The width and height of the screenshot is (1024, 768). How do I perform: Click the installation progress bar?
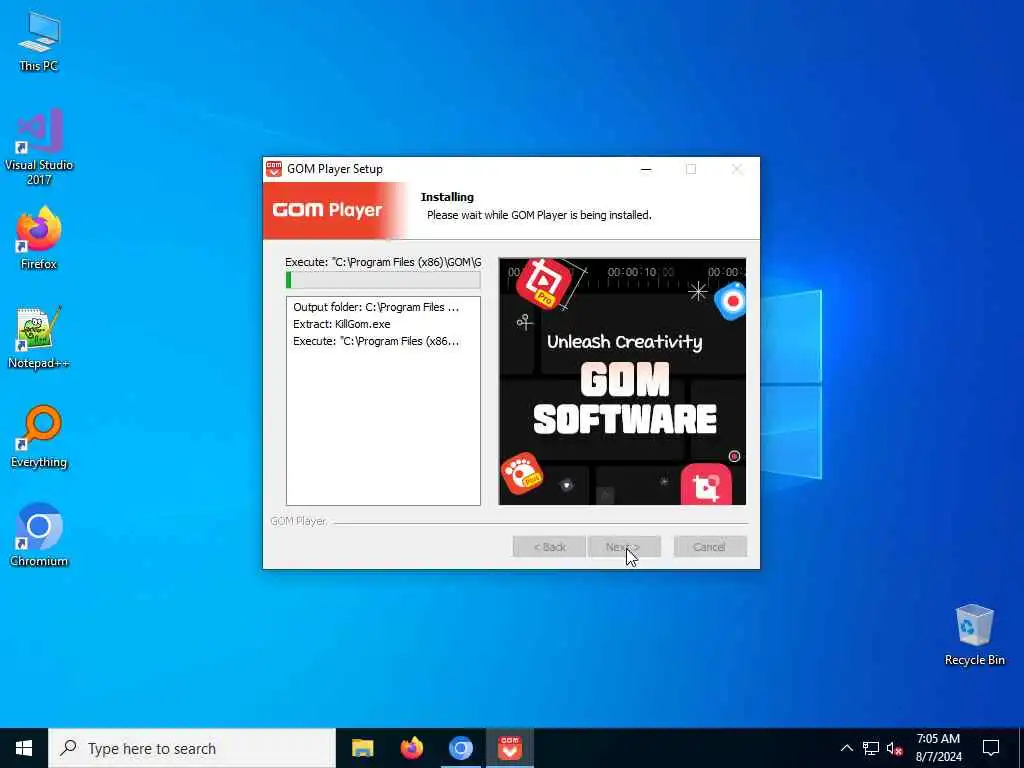tap(383, 280)
